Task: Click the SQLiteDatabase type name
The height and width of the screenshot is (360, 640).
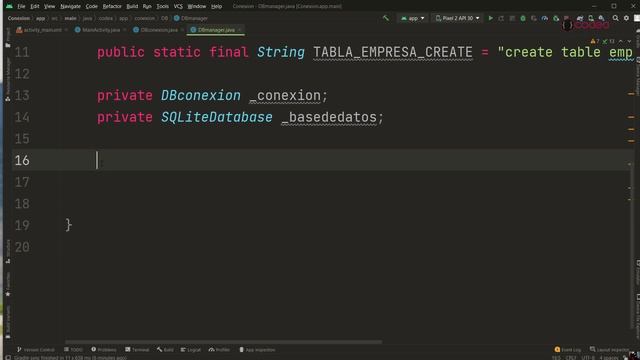Action: point(217,118)
